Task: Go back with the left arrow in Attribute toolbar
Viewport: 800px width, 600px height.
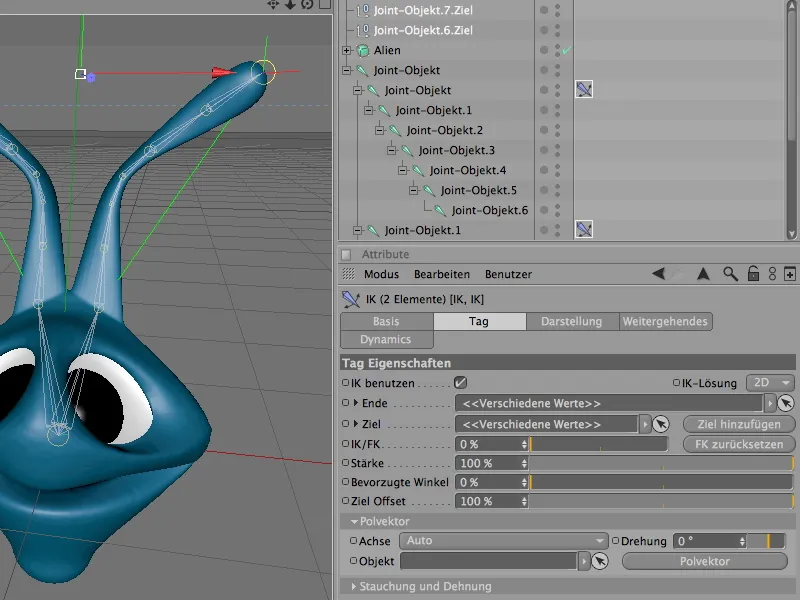Action: click(658, 274)
